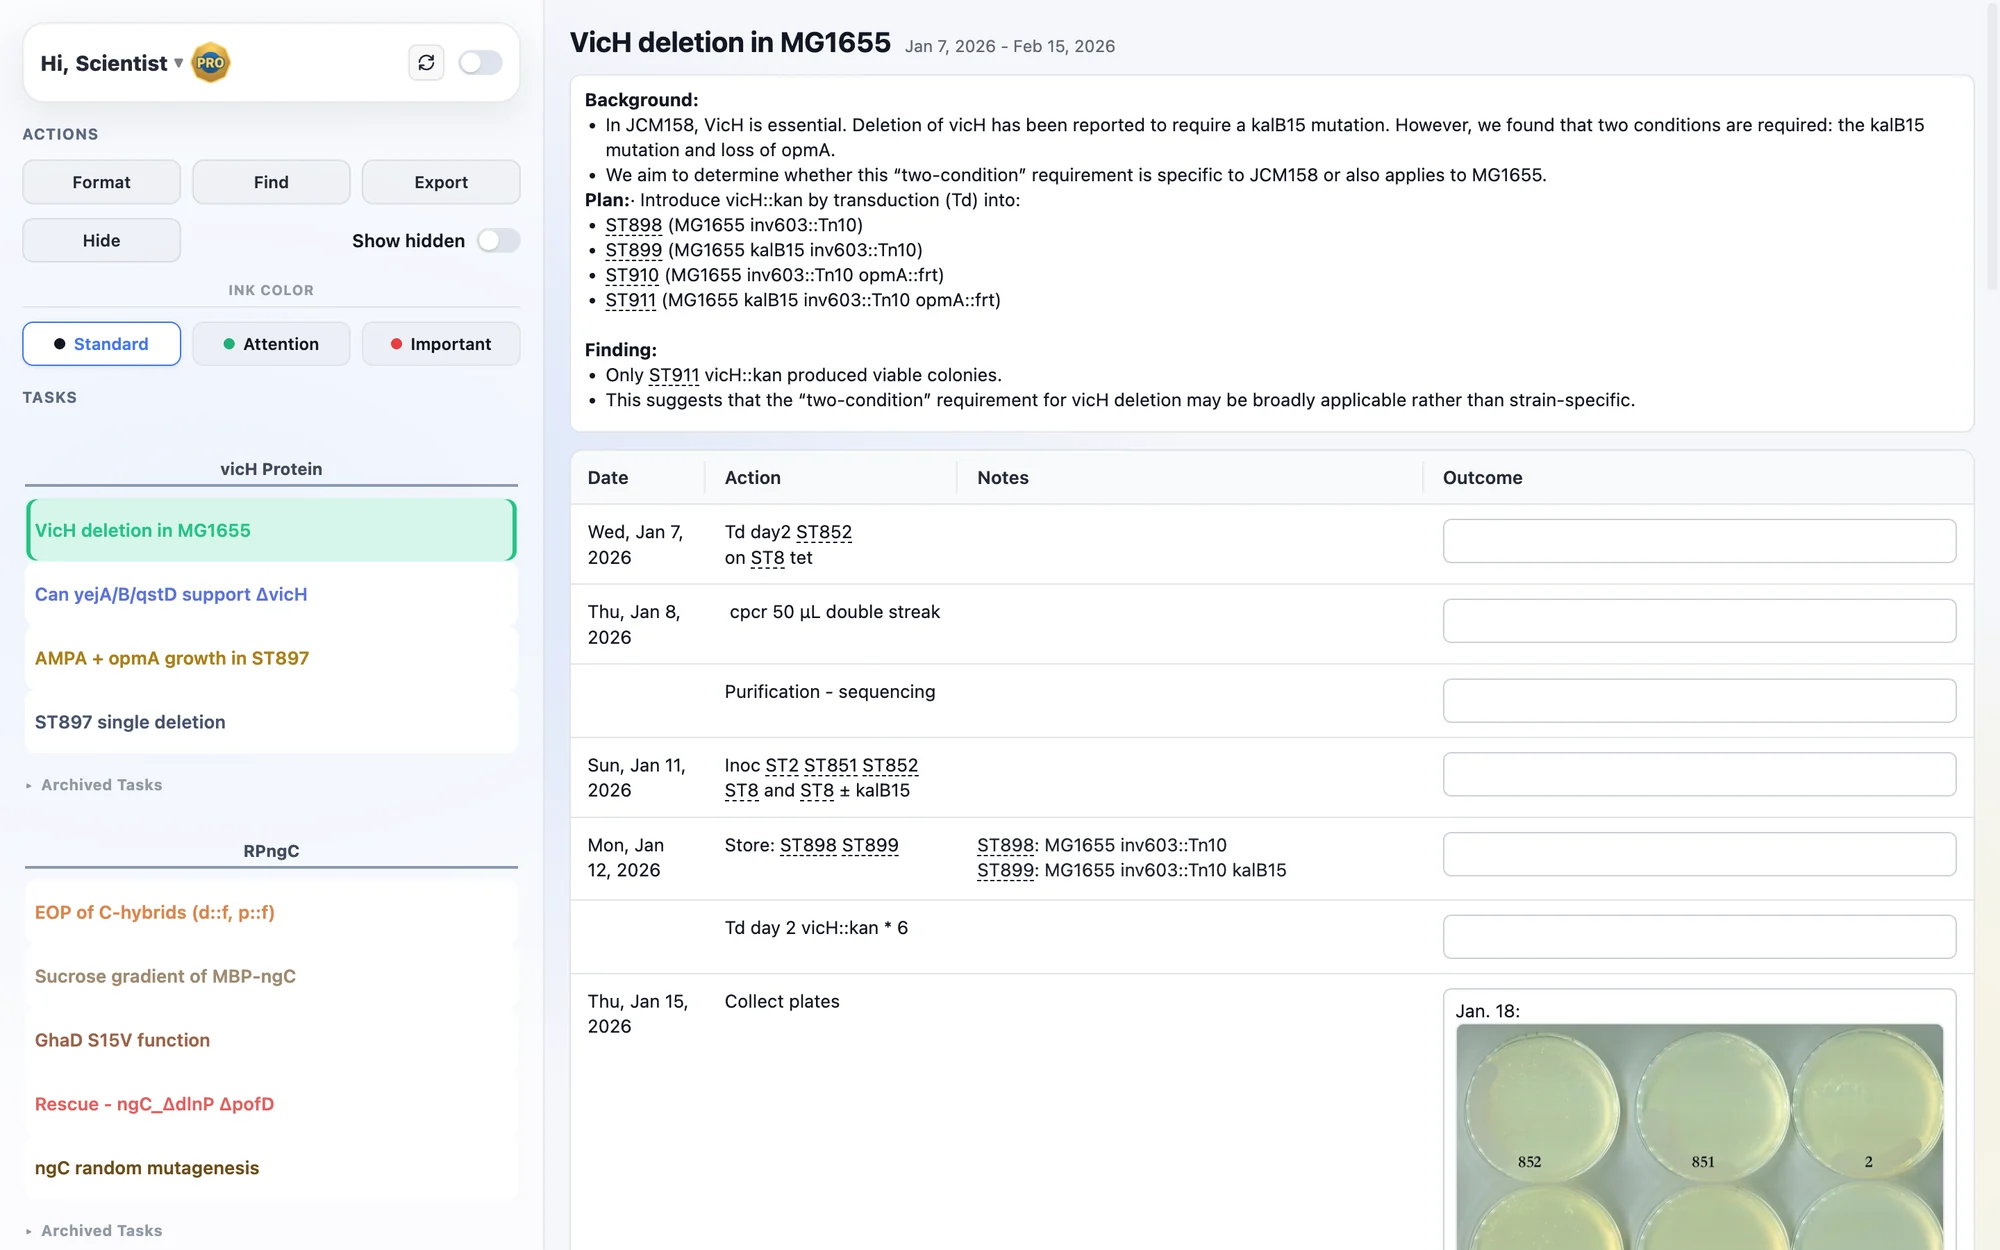Screen dimensions: 2000x1250
Task: Enable the Show hidden toggle
Action: (498, 240)
